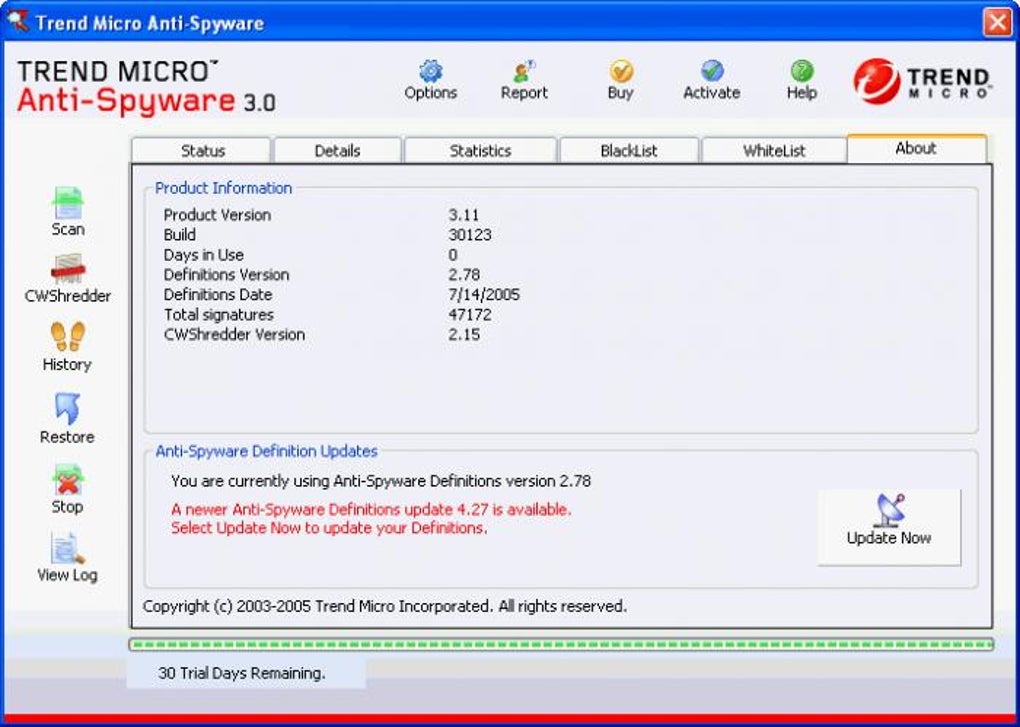Screen dimensions: 1020x727
Task: Click the Activate globe icon
Action: coord(712,71)
